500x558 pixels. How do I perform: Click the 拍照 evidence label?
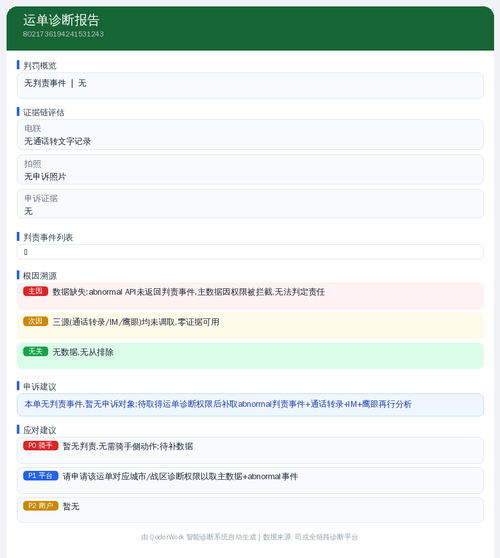click(x=33, y=164)
